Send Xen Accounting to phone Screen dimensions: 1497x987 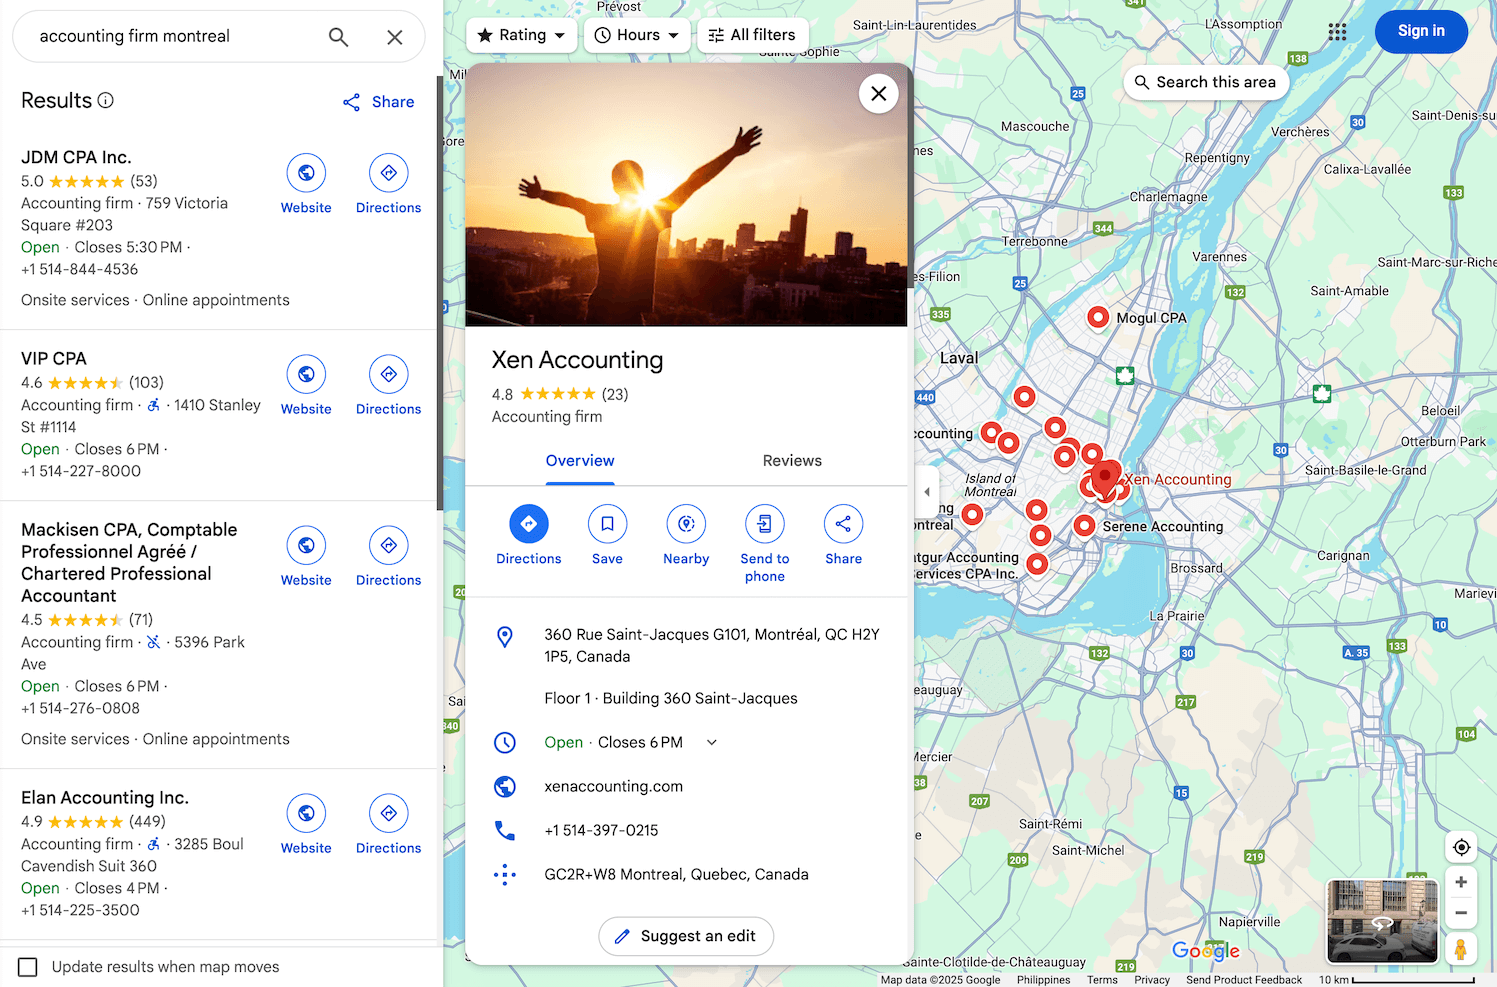coord(765,524)
